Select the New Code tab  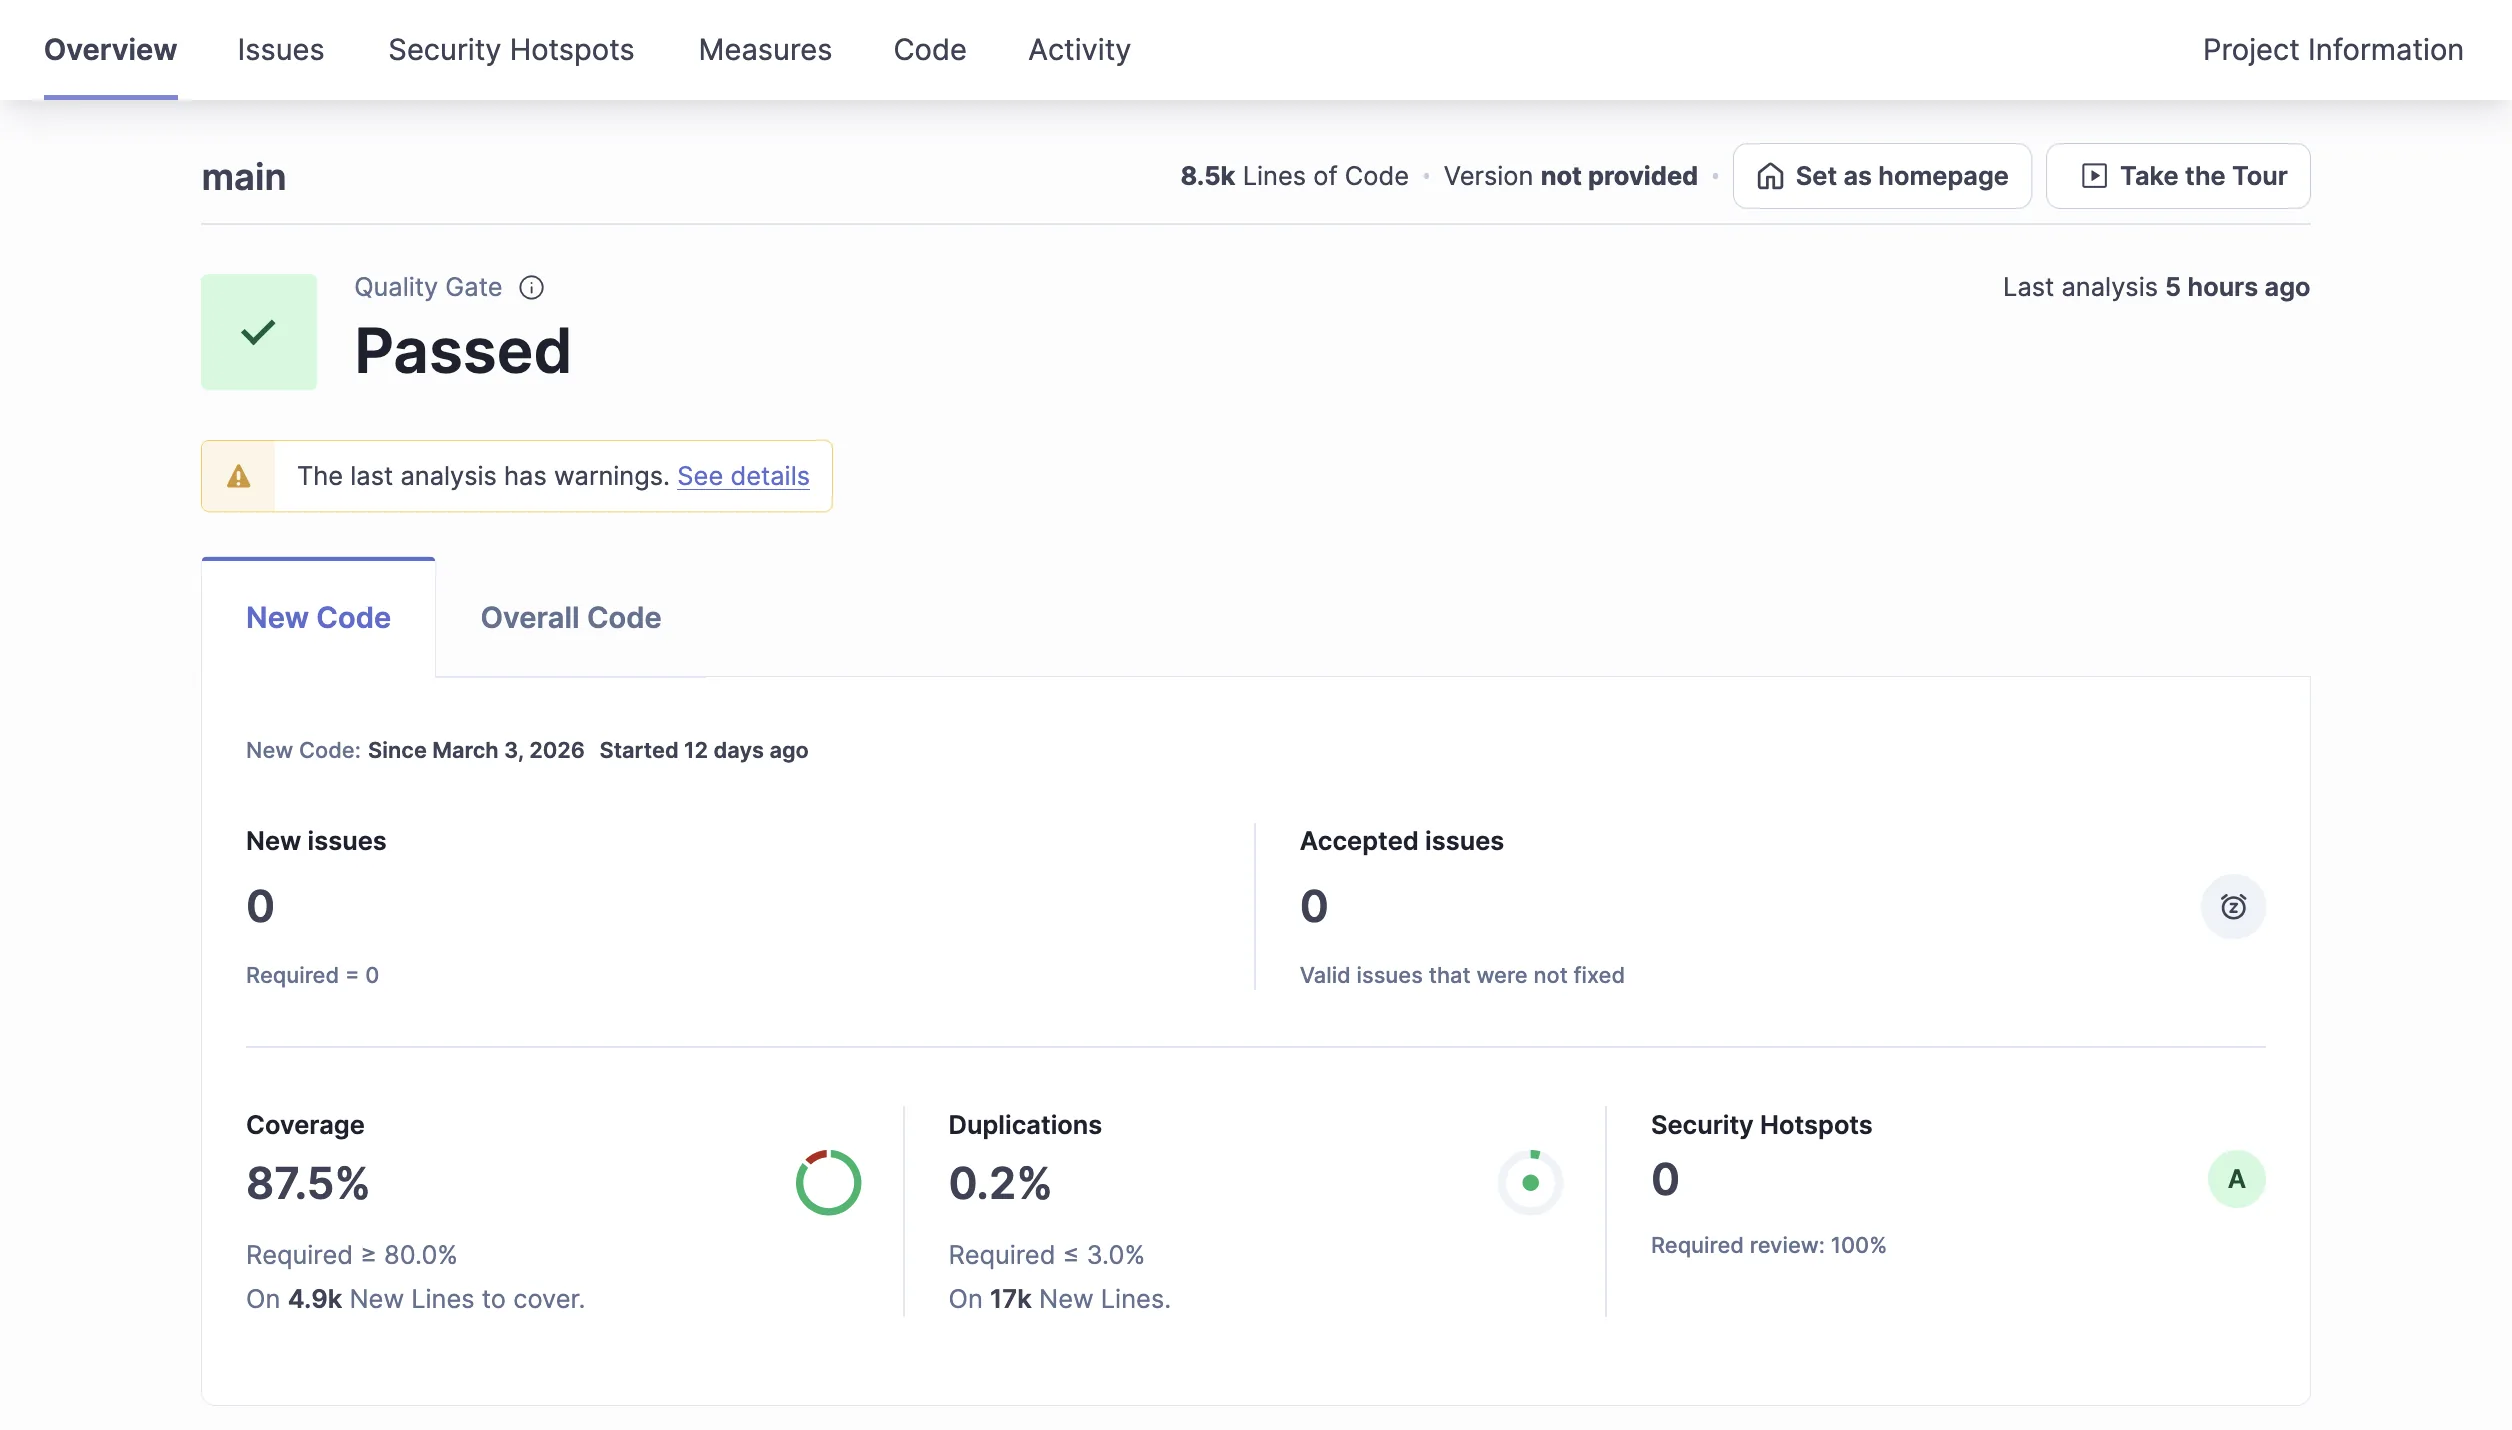point(318,618)
